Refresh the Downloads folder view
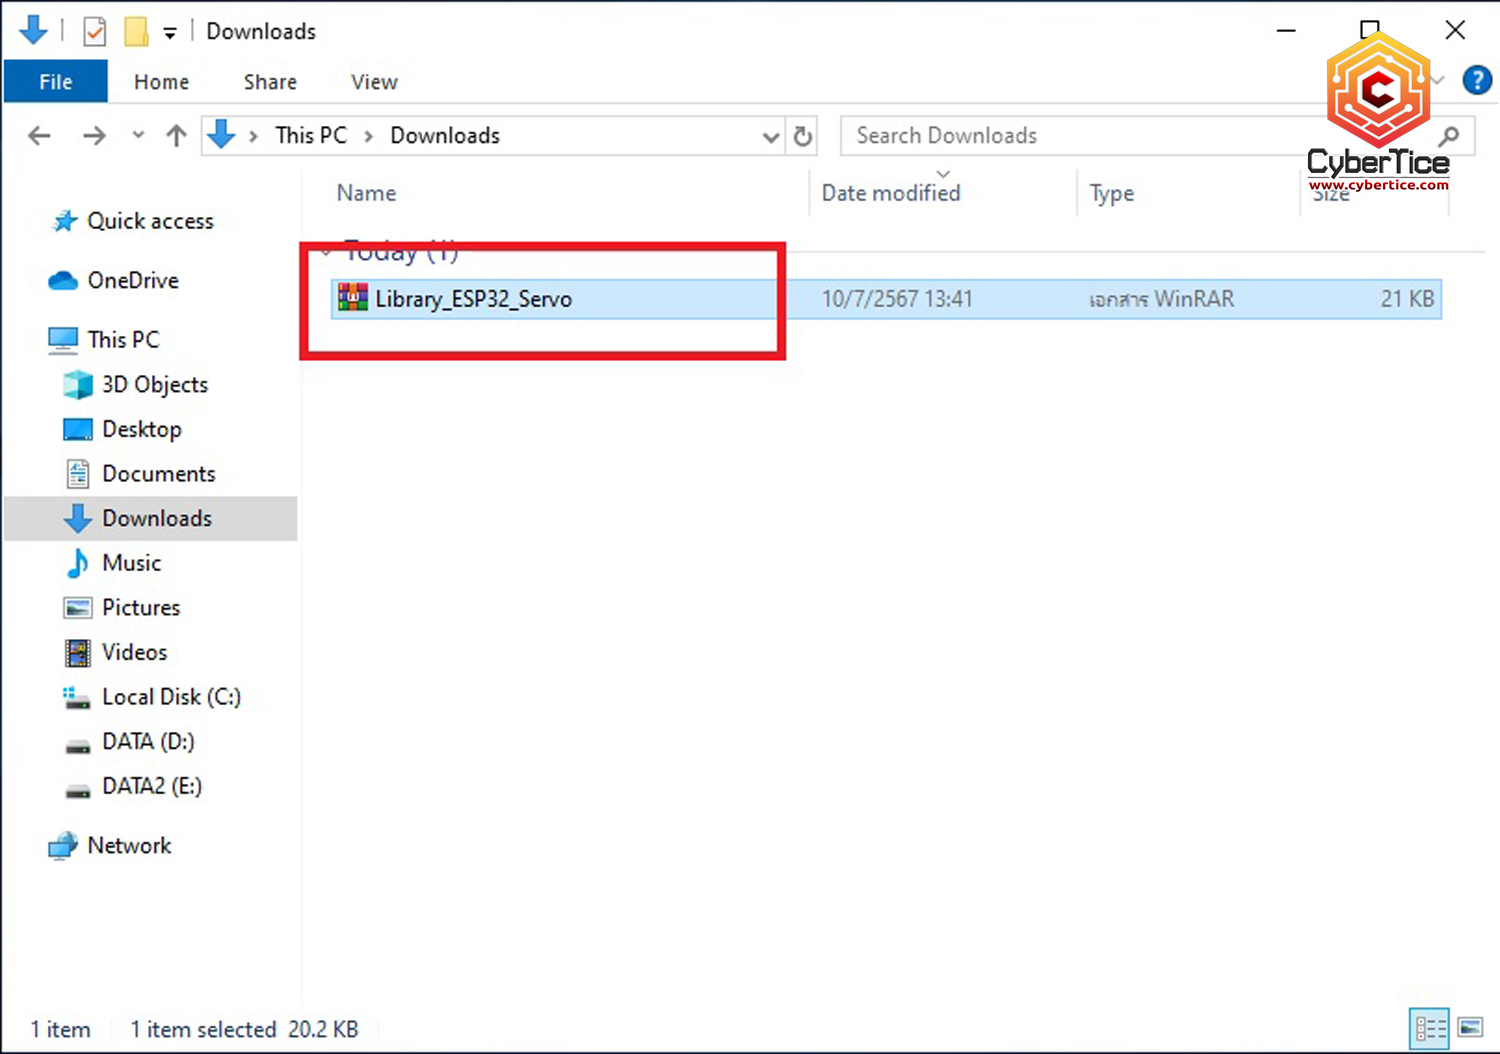This screenshot has width=1500, height=1054. click(802, 136)
